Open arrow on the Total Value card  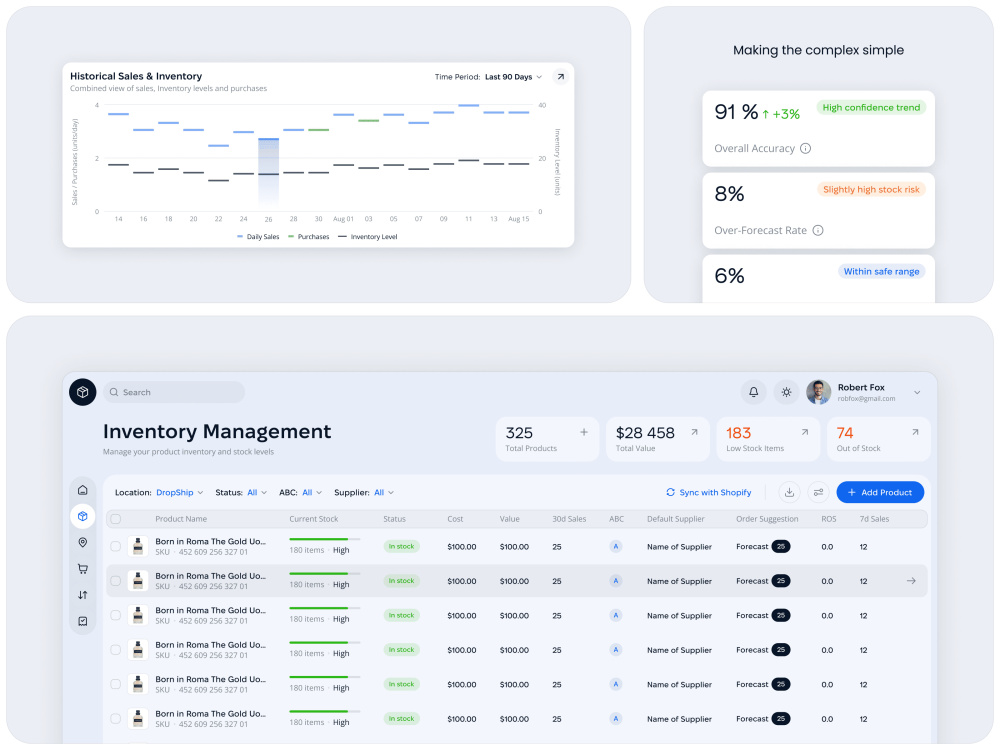click(x=695, y=432)
